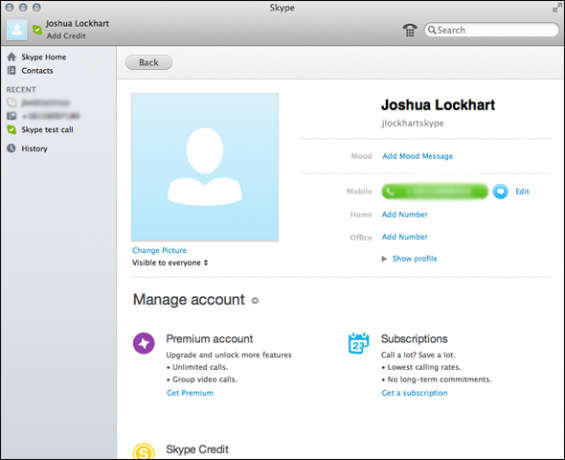The height and width of the screenshot is (460, 565).
Task: Click Add Number for Home
Action: tap(405, 214)
